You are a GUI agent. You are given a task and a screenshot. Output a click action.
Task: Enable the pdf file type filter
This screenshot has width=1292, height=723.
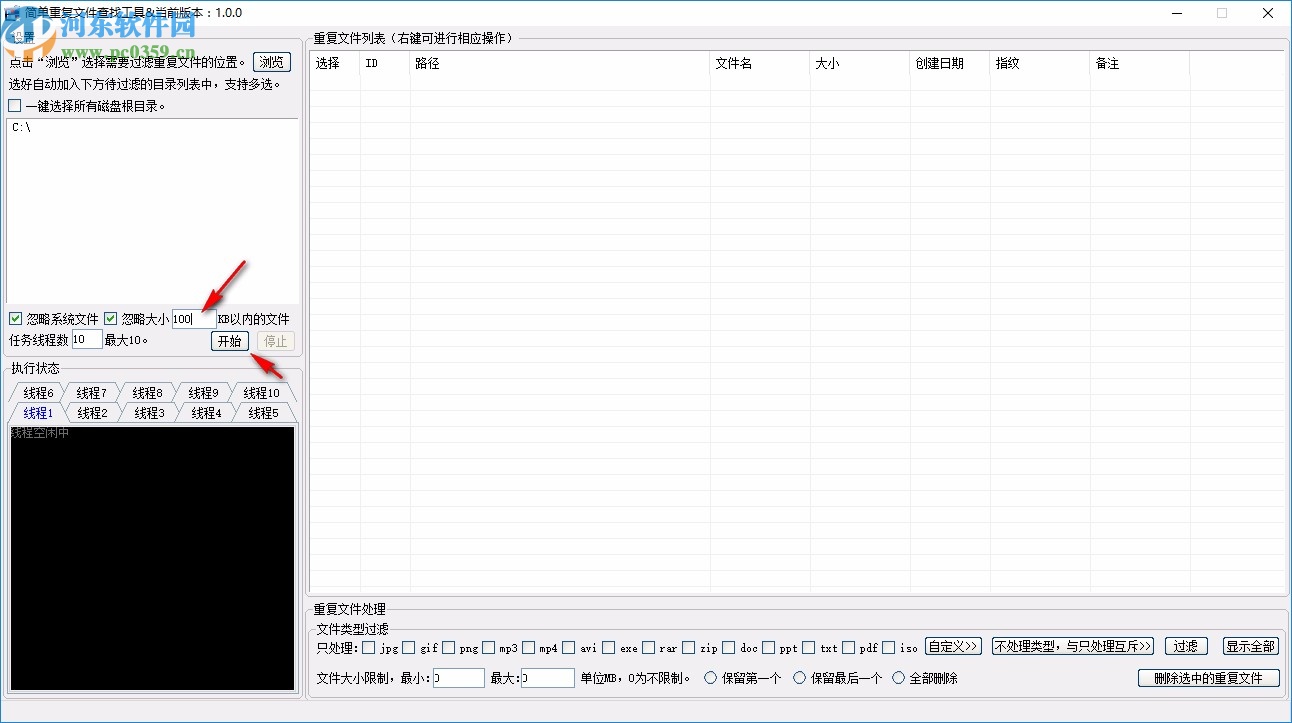(x=846, y=648)
